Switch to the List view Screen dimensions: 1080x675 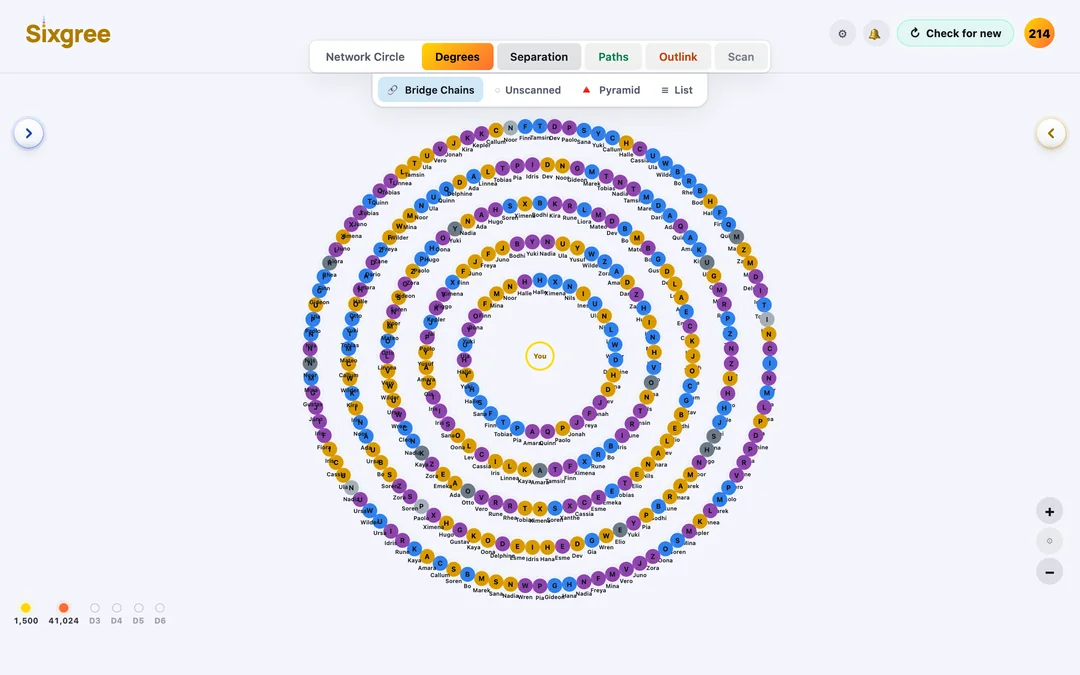tap(677, 90)
